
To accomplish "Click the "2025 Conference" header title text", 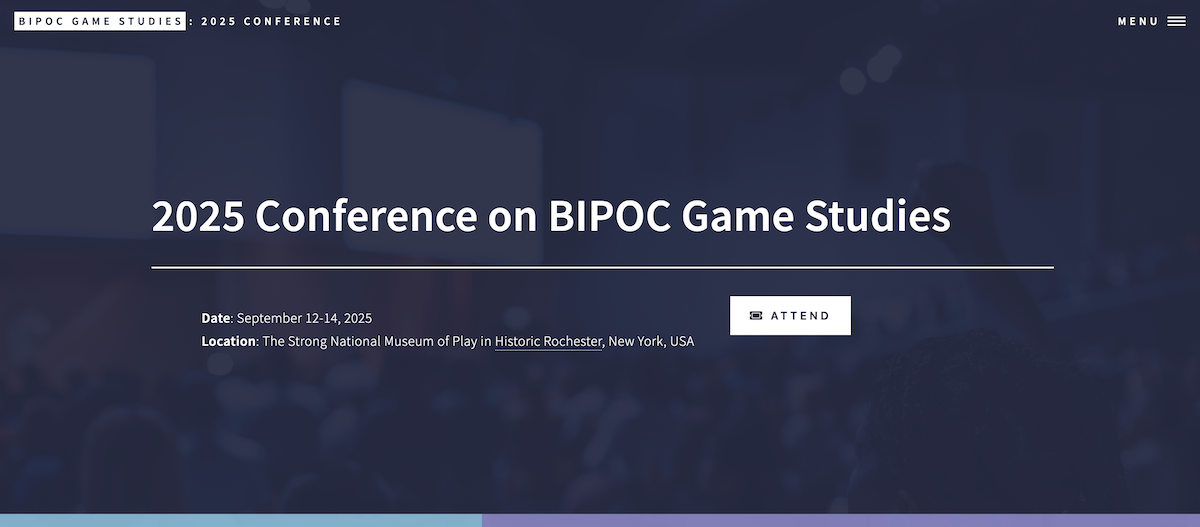I will tap(271, 21).
